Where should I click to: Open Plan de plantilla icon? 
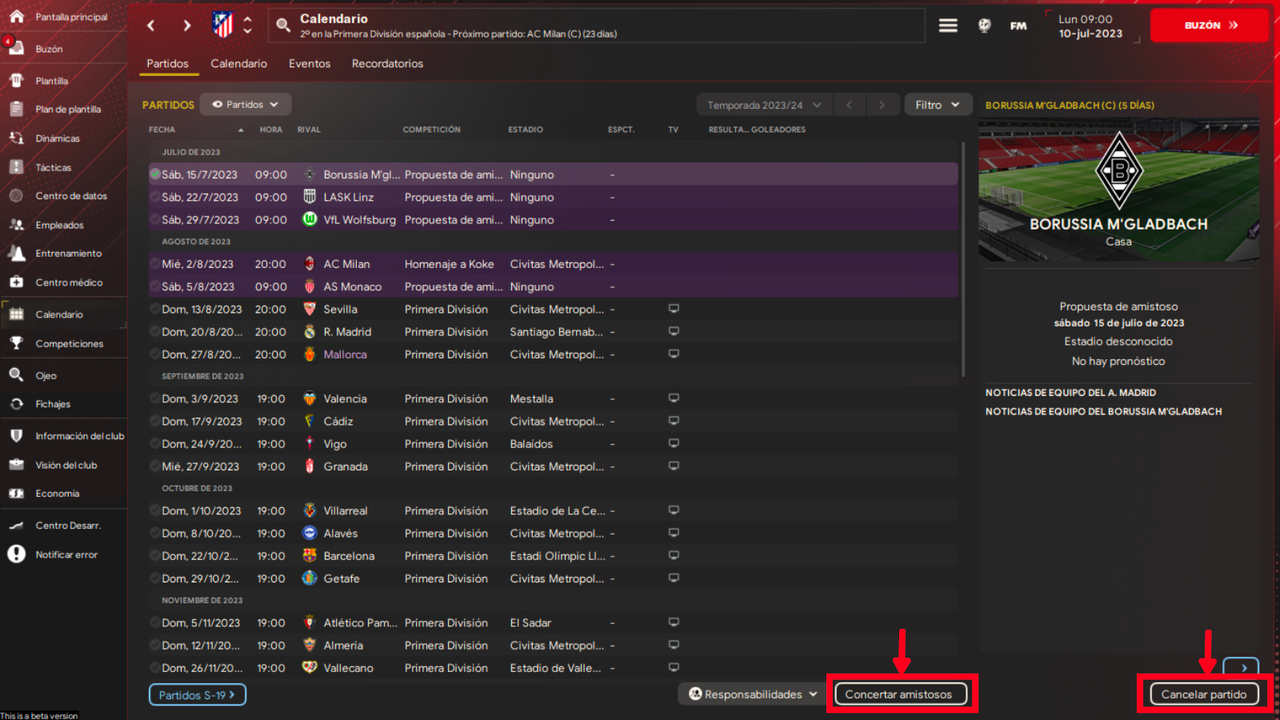[16, 109]
